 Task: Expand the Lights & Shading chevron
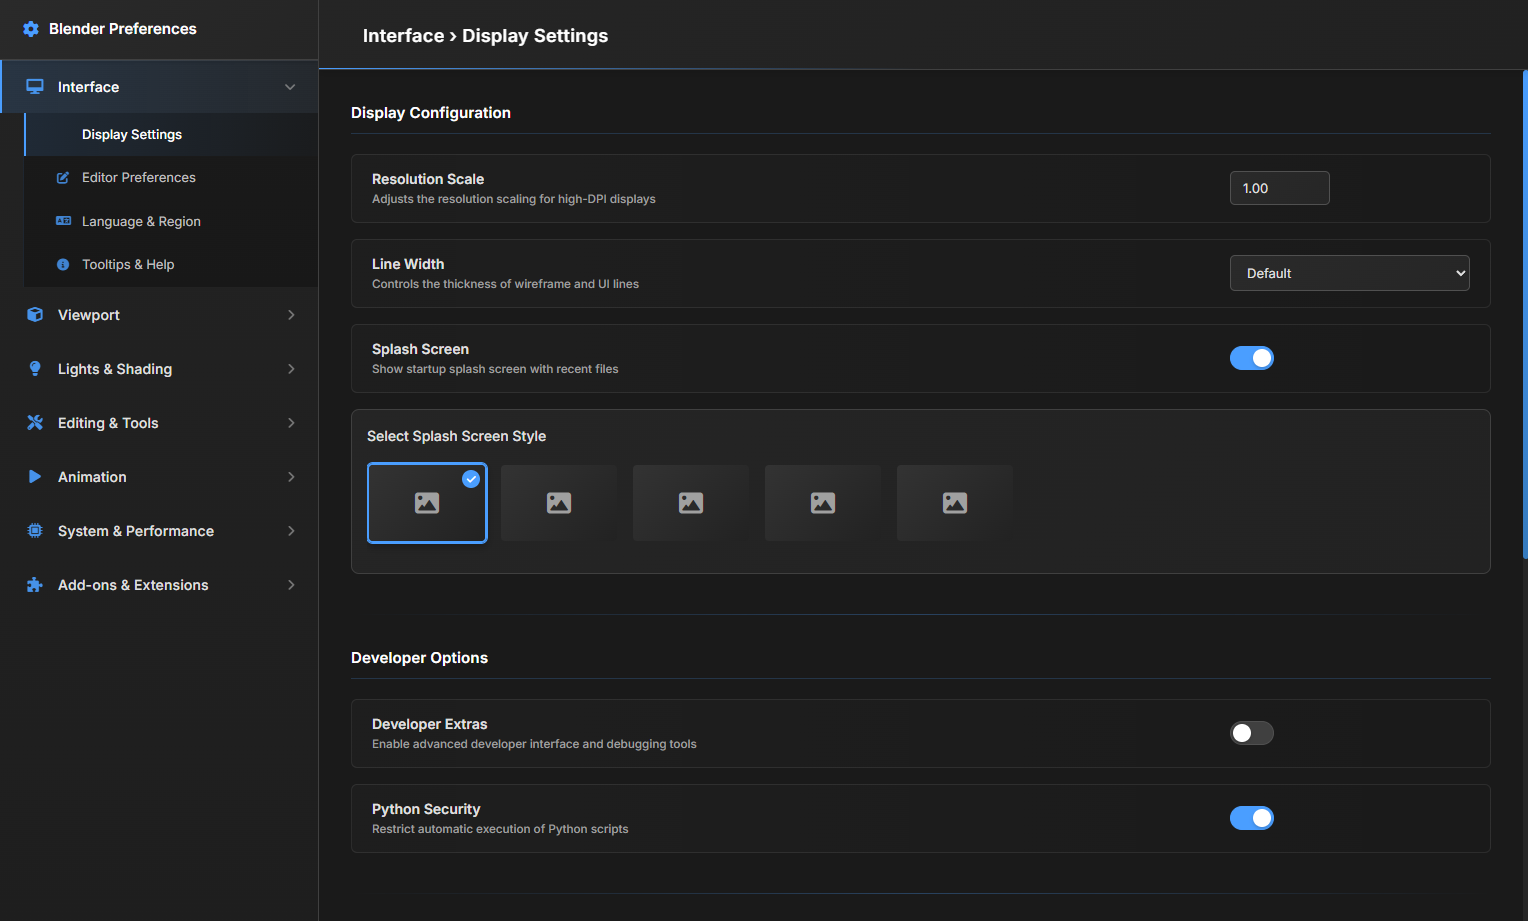(291, 369)
